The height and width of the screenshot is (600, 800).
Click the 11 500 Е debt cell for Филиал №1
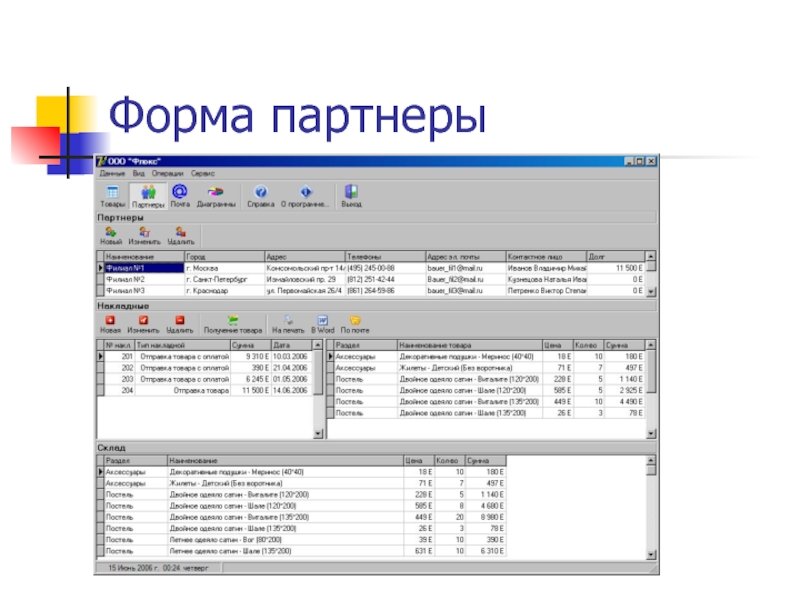pyautogui.click(x=615, y=268)
